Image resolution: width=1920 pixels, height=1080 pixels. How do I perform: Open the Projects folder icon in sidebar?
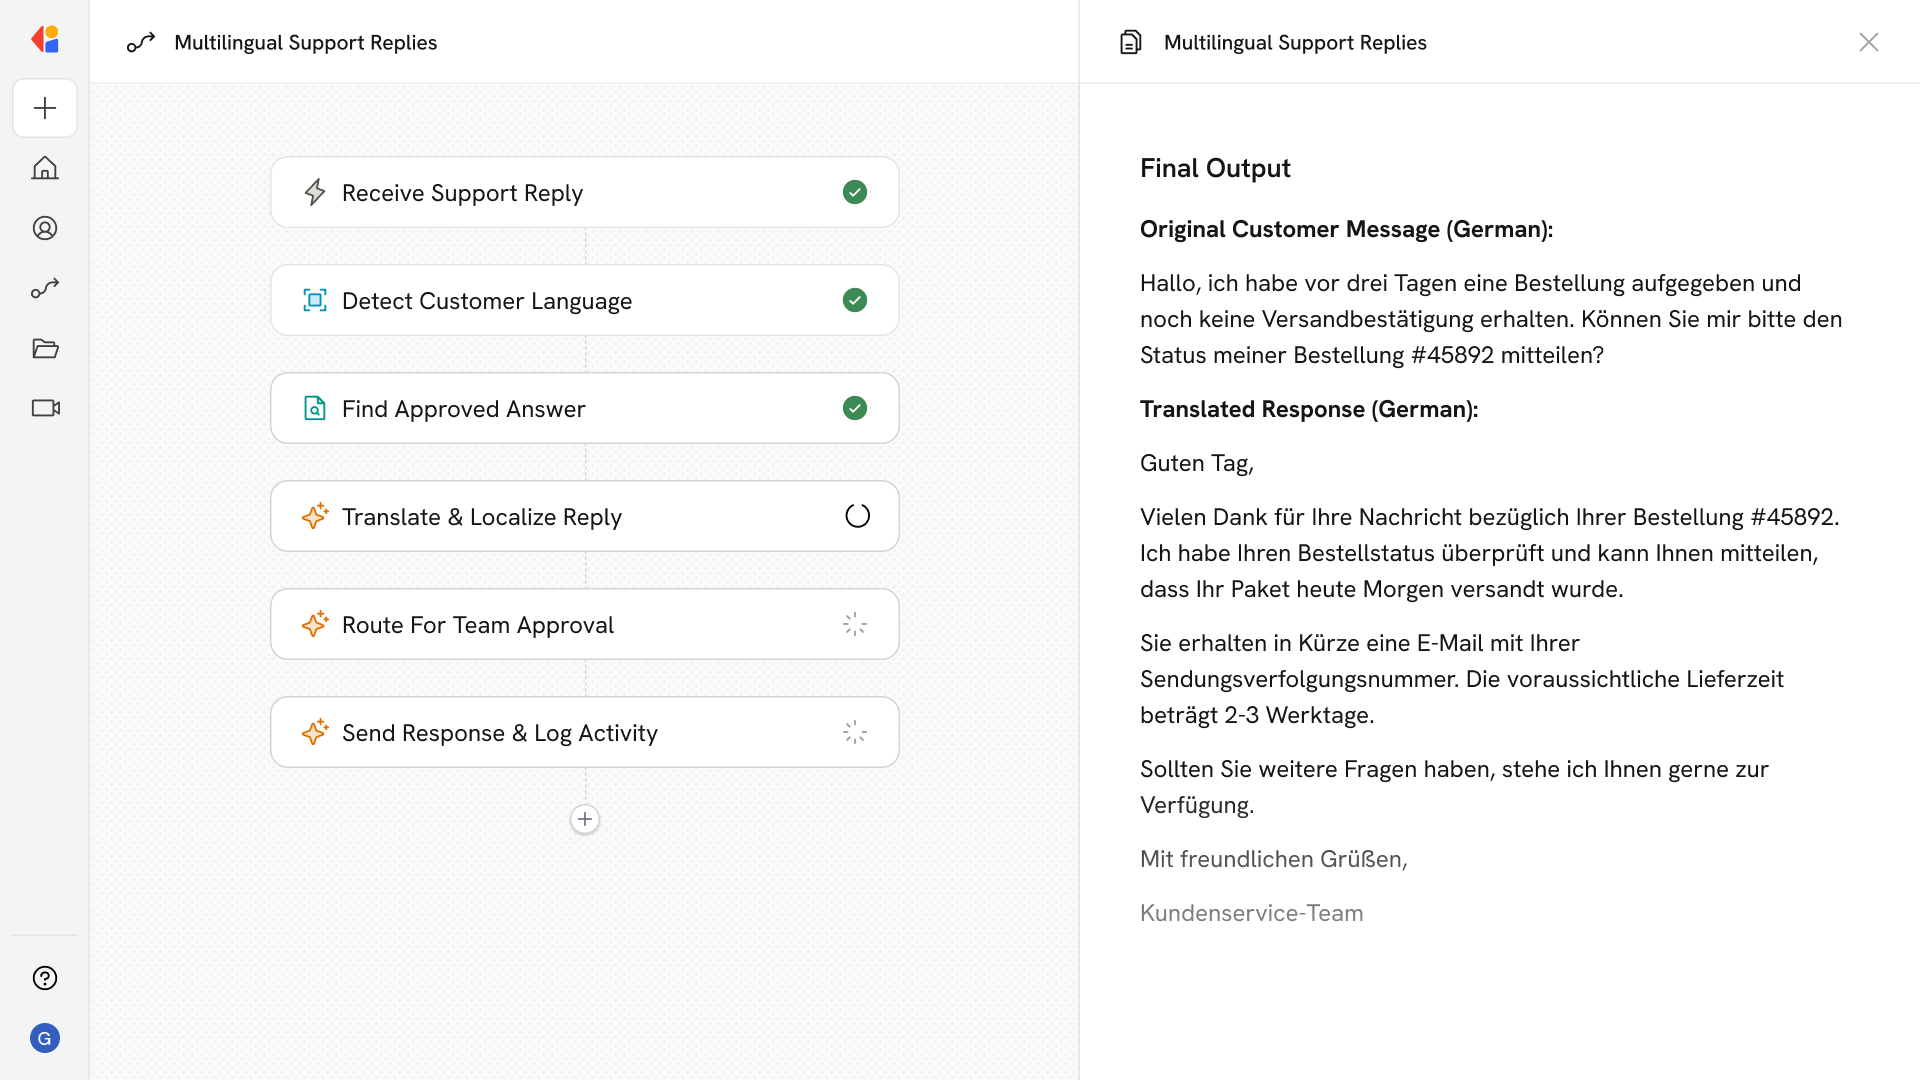pyautogui.click(x=45, y=348)
